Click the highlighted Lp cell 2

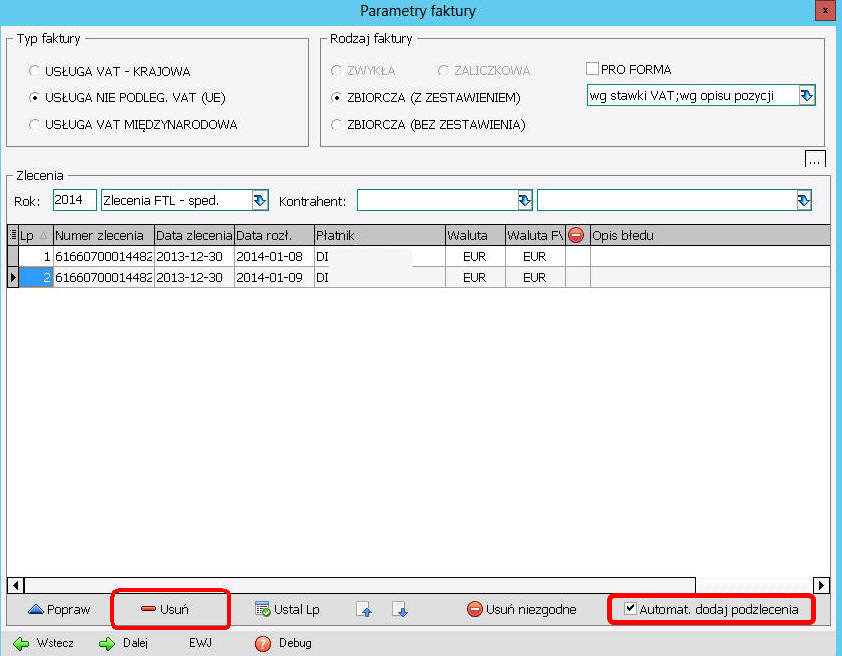pyautogui.click(x=36, y=278)
